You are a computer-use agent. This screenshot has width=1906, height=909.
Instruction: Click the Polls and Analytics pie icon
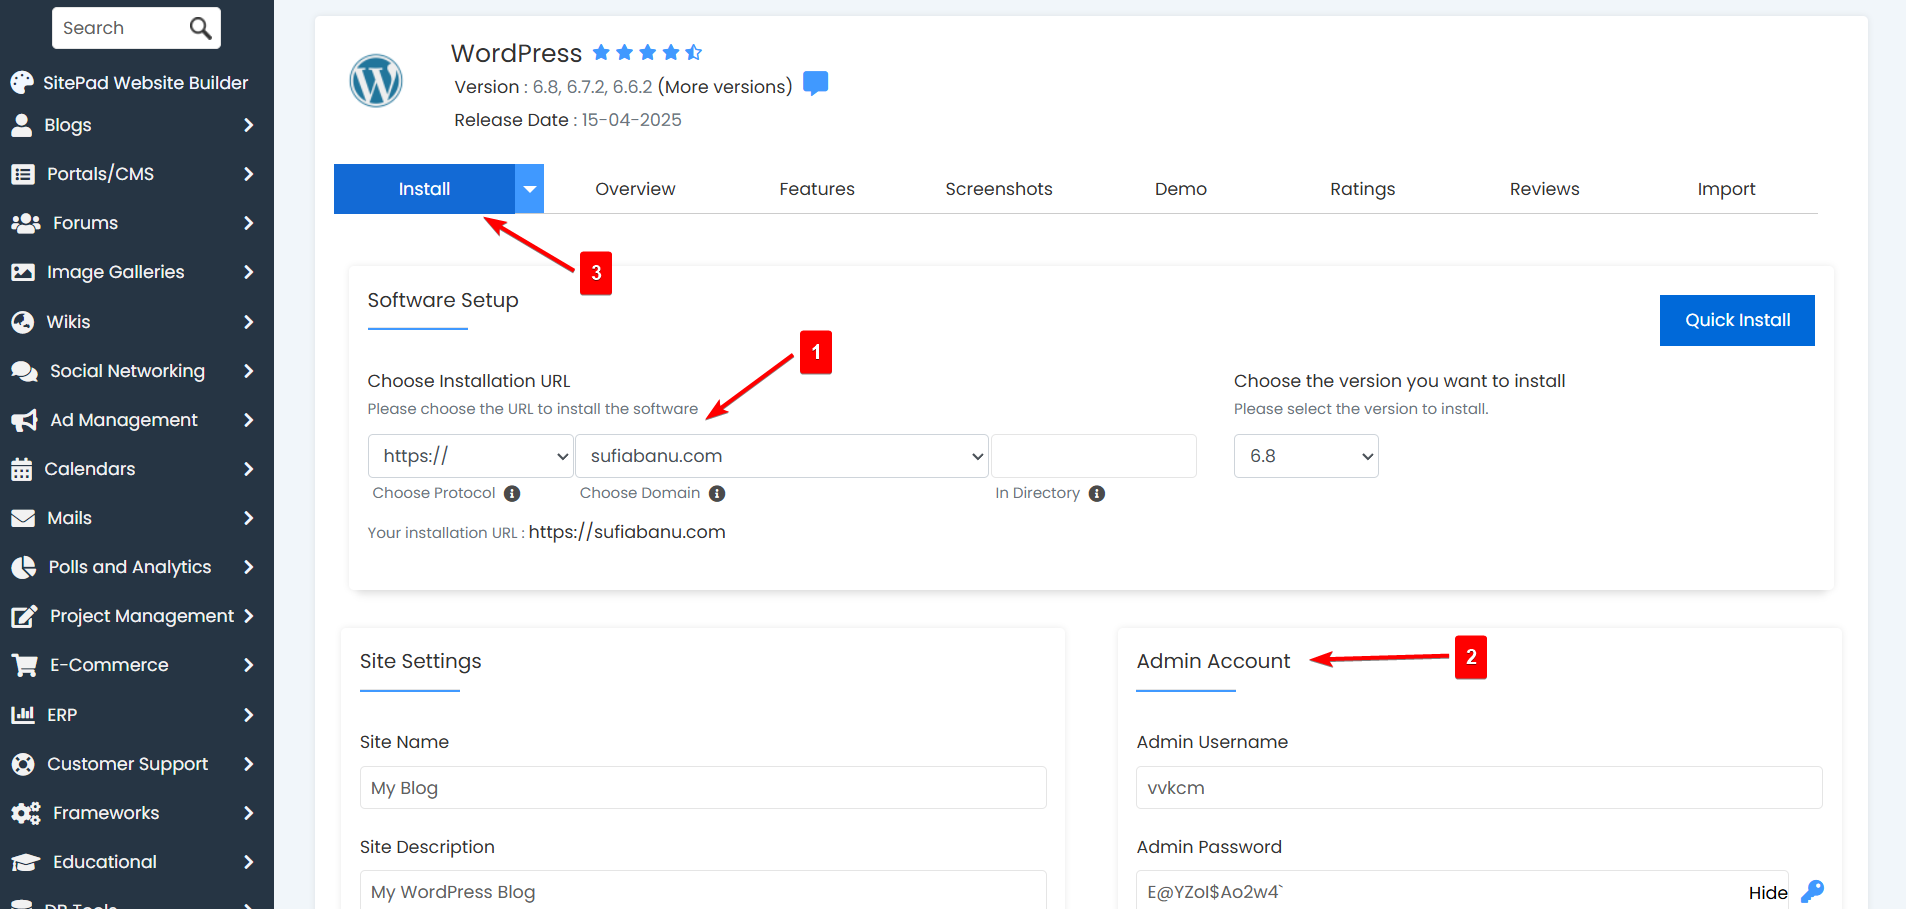coord(23,567)
